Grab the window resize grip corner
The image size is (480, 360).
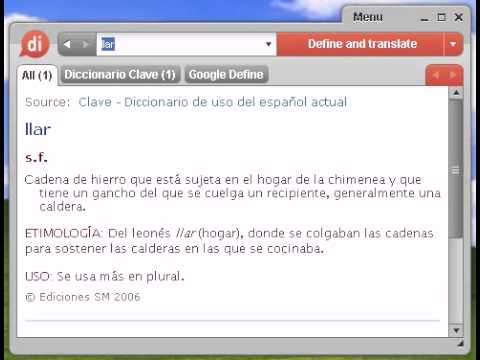click(460, 343)
